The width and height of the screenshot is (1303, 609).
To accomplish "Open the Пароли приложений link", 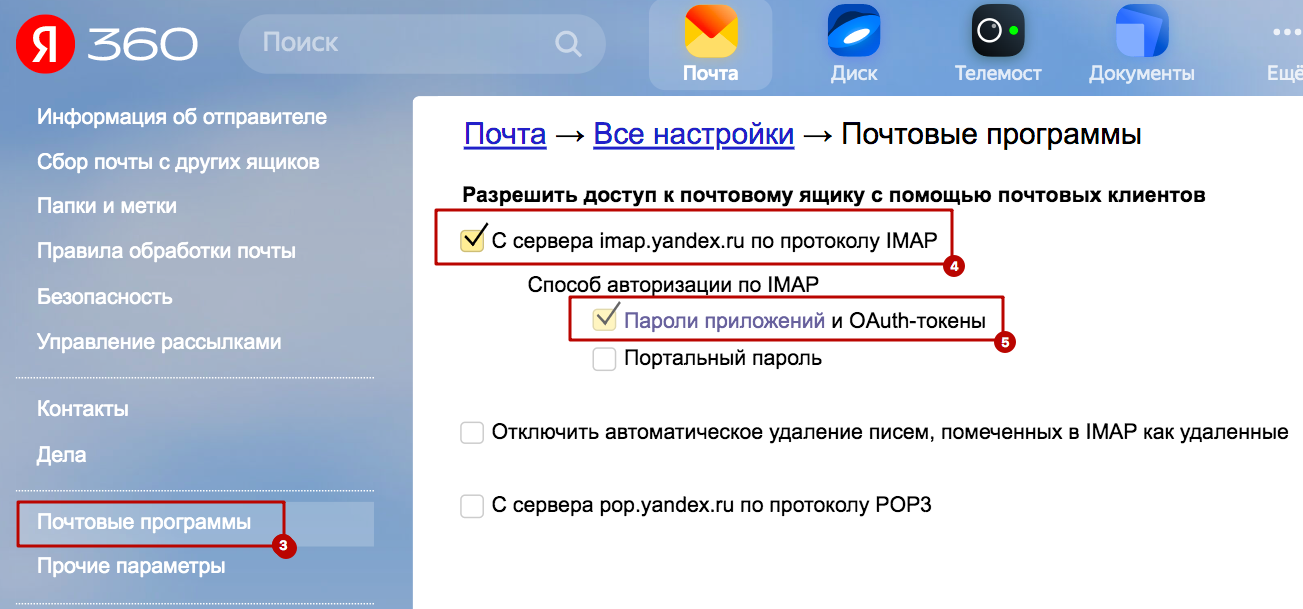I will click(724, 321).
